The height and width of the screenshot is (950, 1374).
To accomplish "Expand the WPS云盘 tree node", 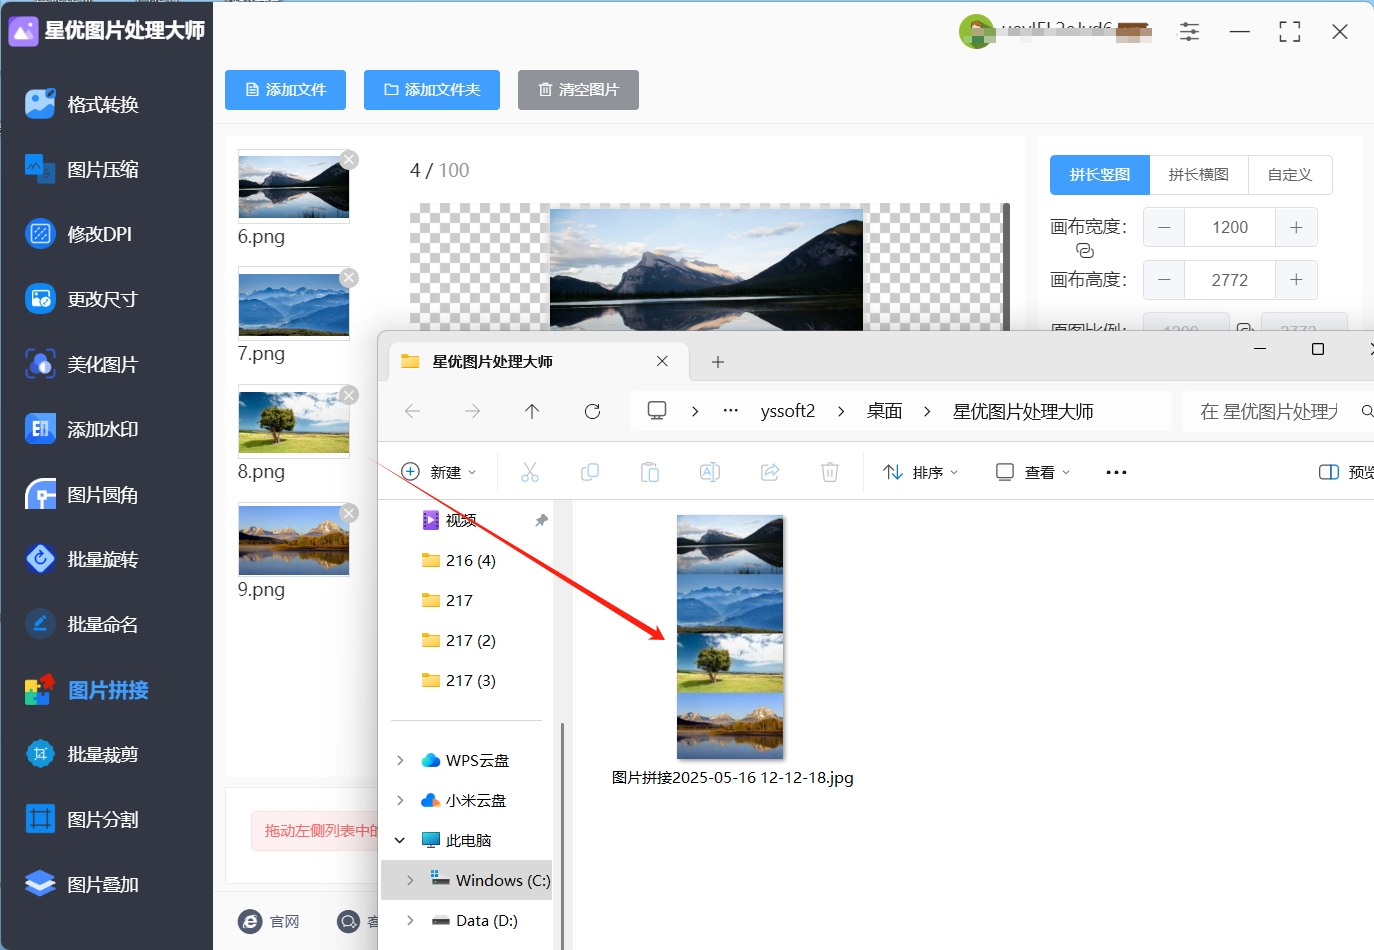I will pyautogui.click(x=400, y=760).
